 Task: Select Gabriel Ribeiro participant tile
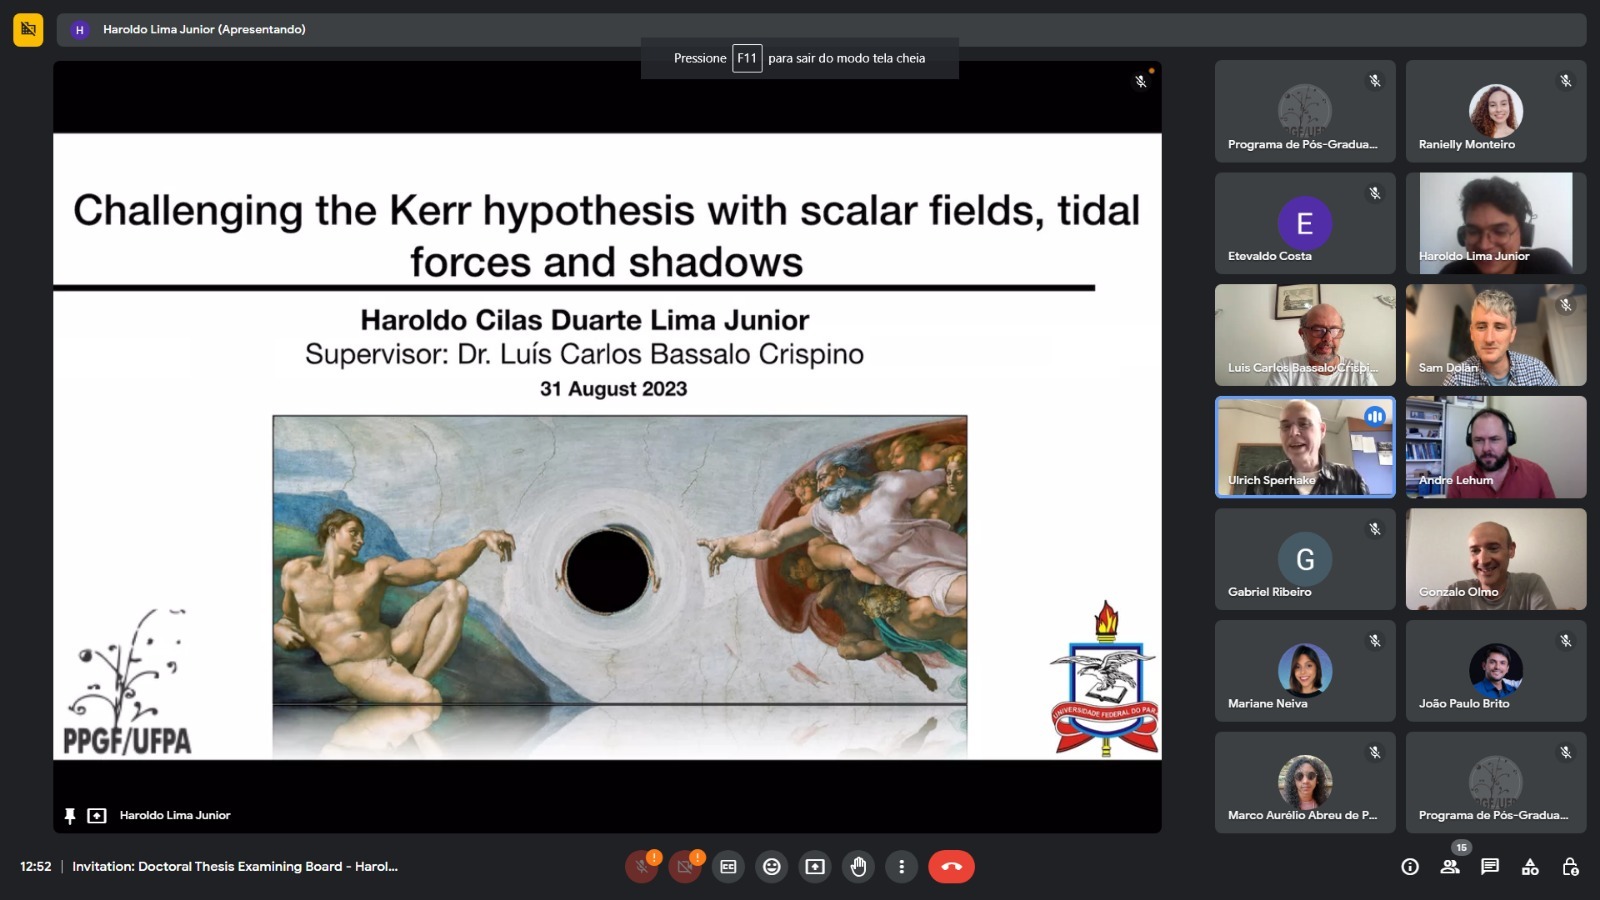1305,559
